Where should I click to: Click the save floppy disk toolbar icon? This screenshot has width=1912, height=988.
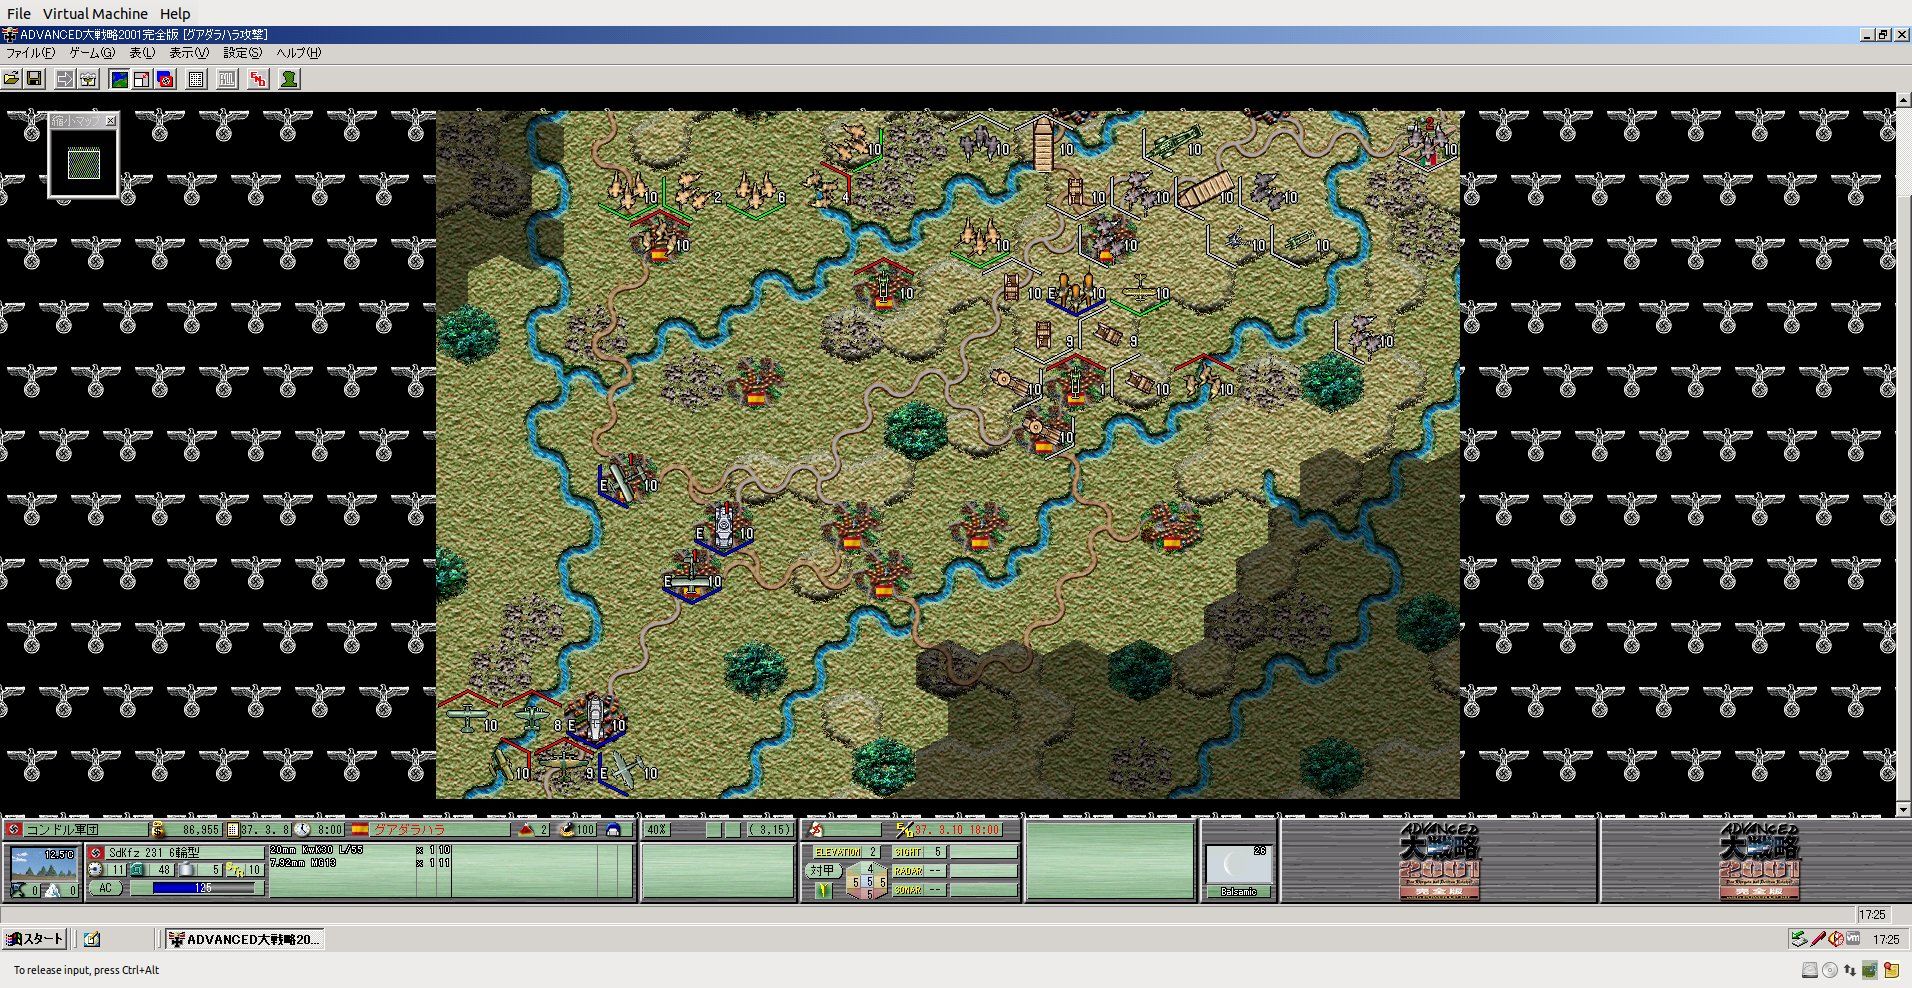[34, 79]
